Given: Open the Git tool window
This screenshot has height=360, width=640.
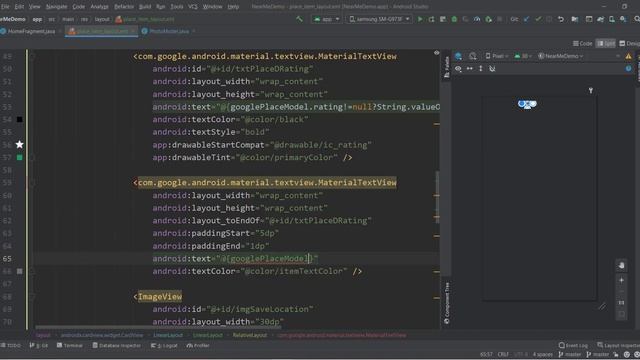Looking at the screenshot, I should pyautogui.click(x=39, y=345).
